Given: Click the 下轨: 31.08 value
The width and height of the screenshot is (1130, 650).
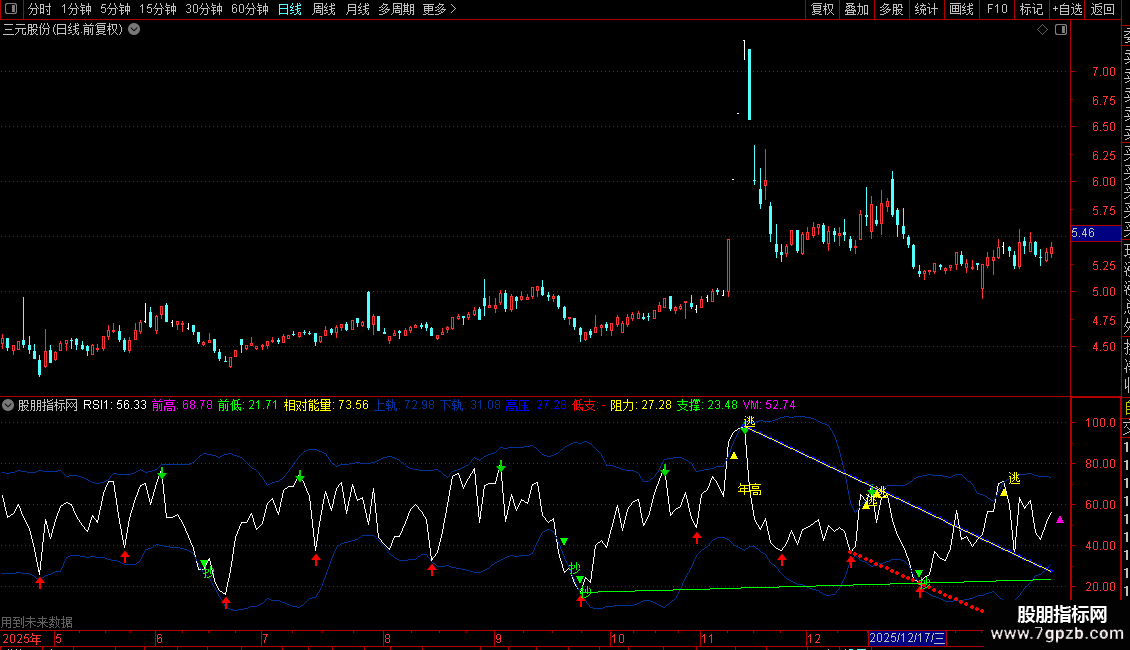Looking at the screenshot, I should pyautogui.click(x=471, y=405).
